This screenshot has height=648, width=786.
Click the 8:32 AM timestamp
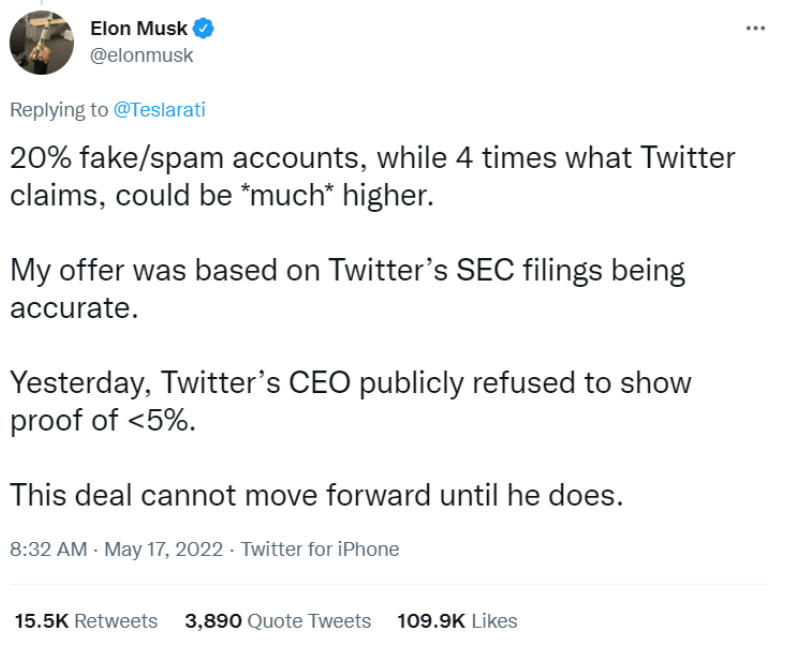point(45,549)
